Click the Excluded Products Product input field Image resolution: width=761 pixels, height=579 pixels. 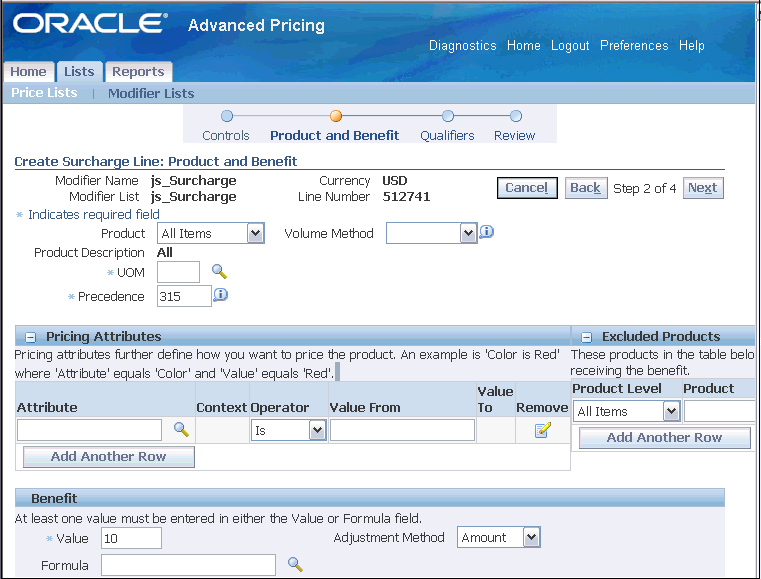[720, 412]
